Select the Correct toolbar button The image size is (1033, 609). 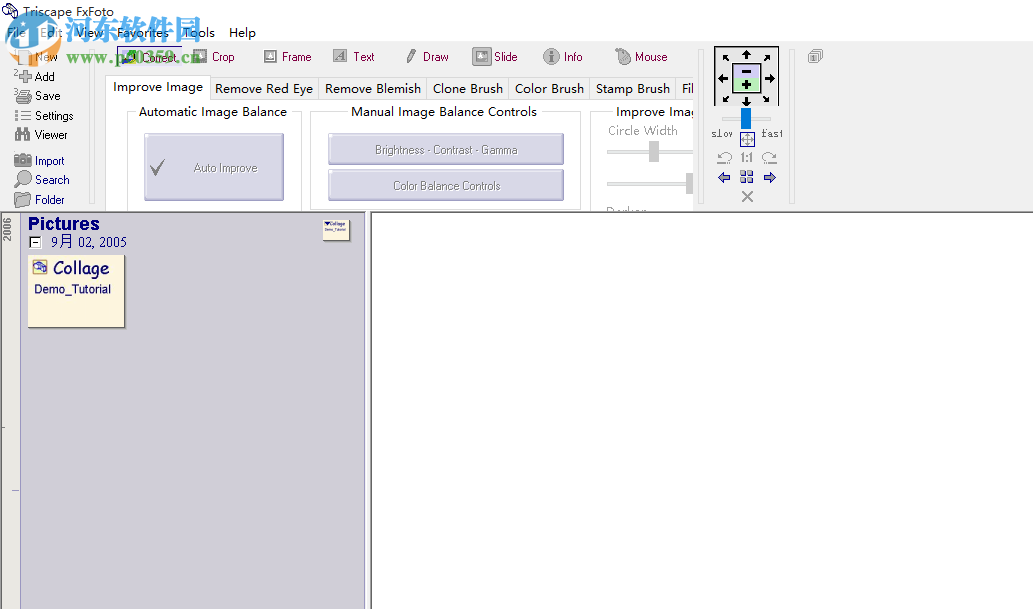coord(150,57)
